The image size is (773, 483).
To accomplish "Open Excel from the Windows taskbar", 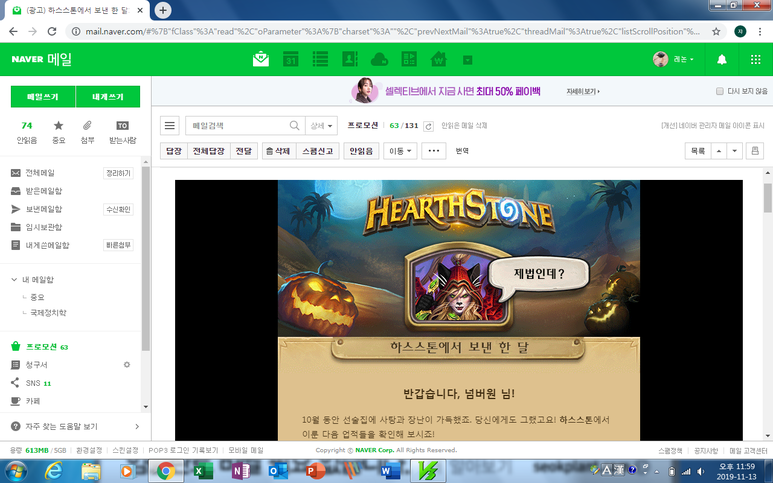I will (203, 471).
